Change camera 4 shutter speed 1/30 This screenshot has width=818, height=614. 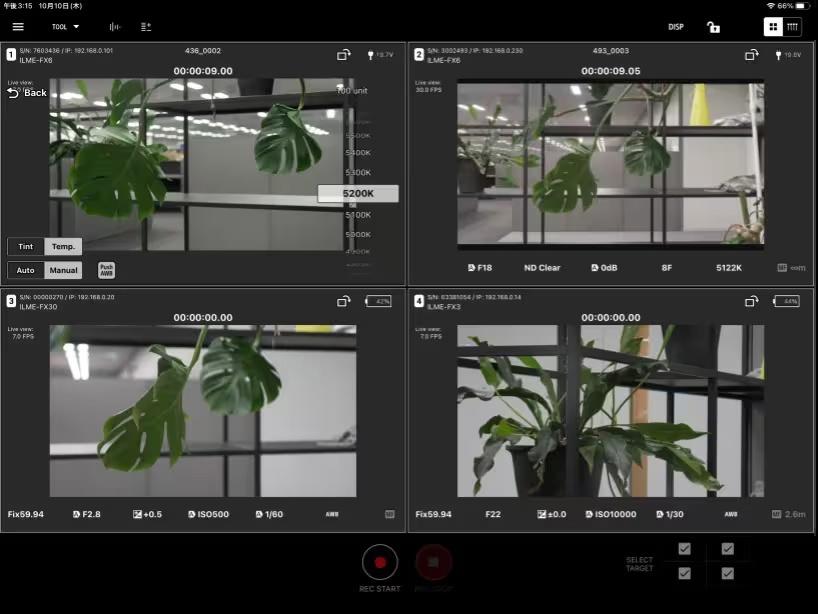click(670, 514)
